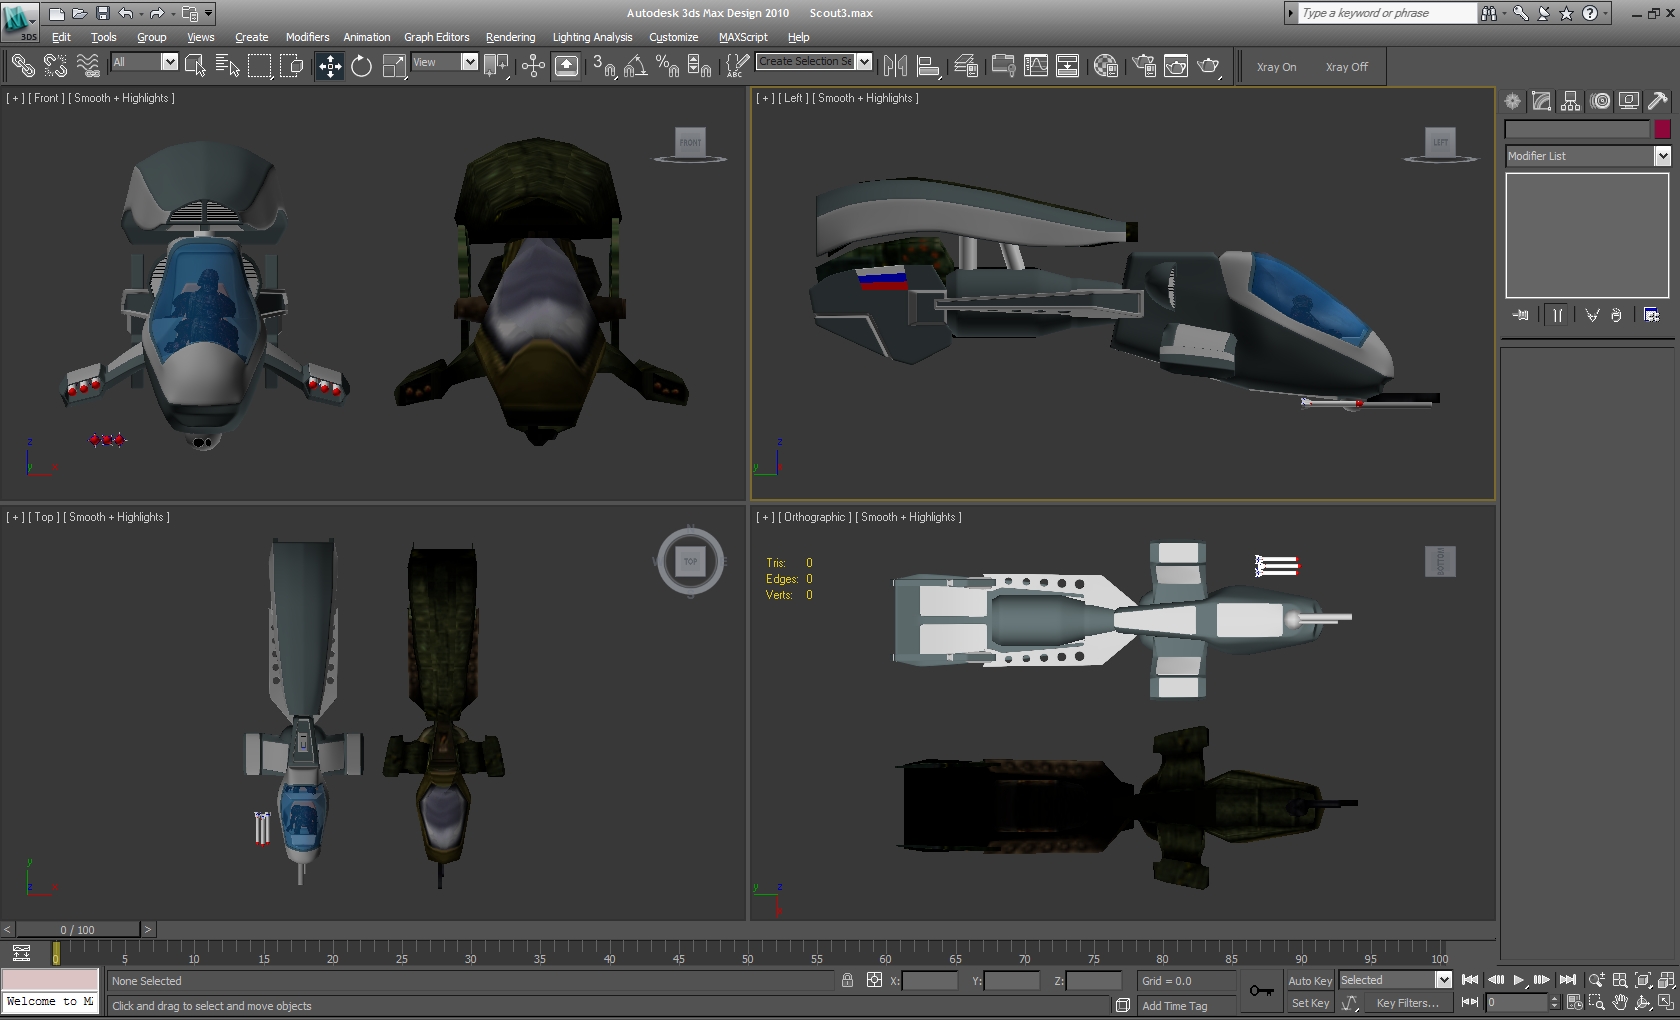Open the reference coordinate 'View' dropdown
Image resolution: width=1680 pixels, height=1020 pixels.
coord(469,62)
